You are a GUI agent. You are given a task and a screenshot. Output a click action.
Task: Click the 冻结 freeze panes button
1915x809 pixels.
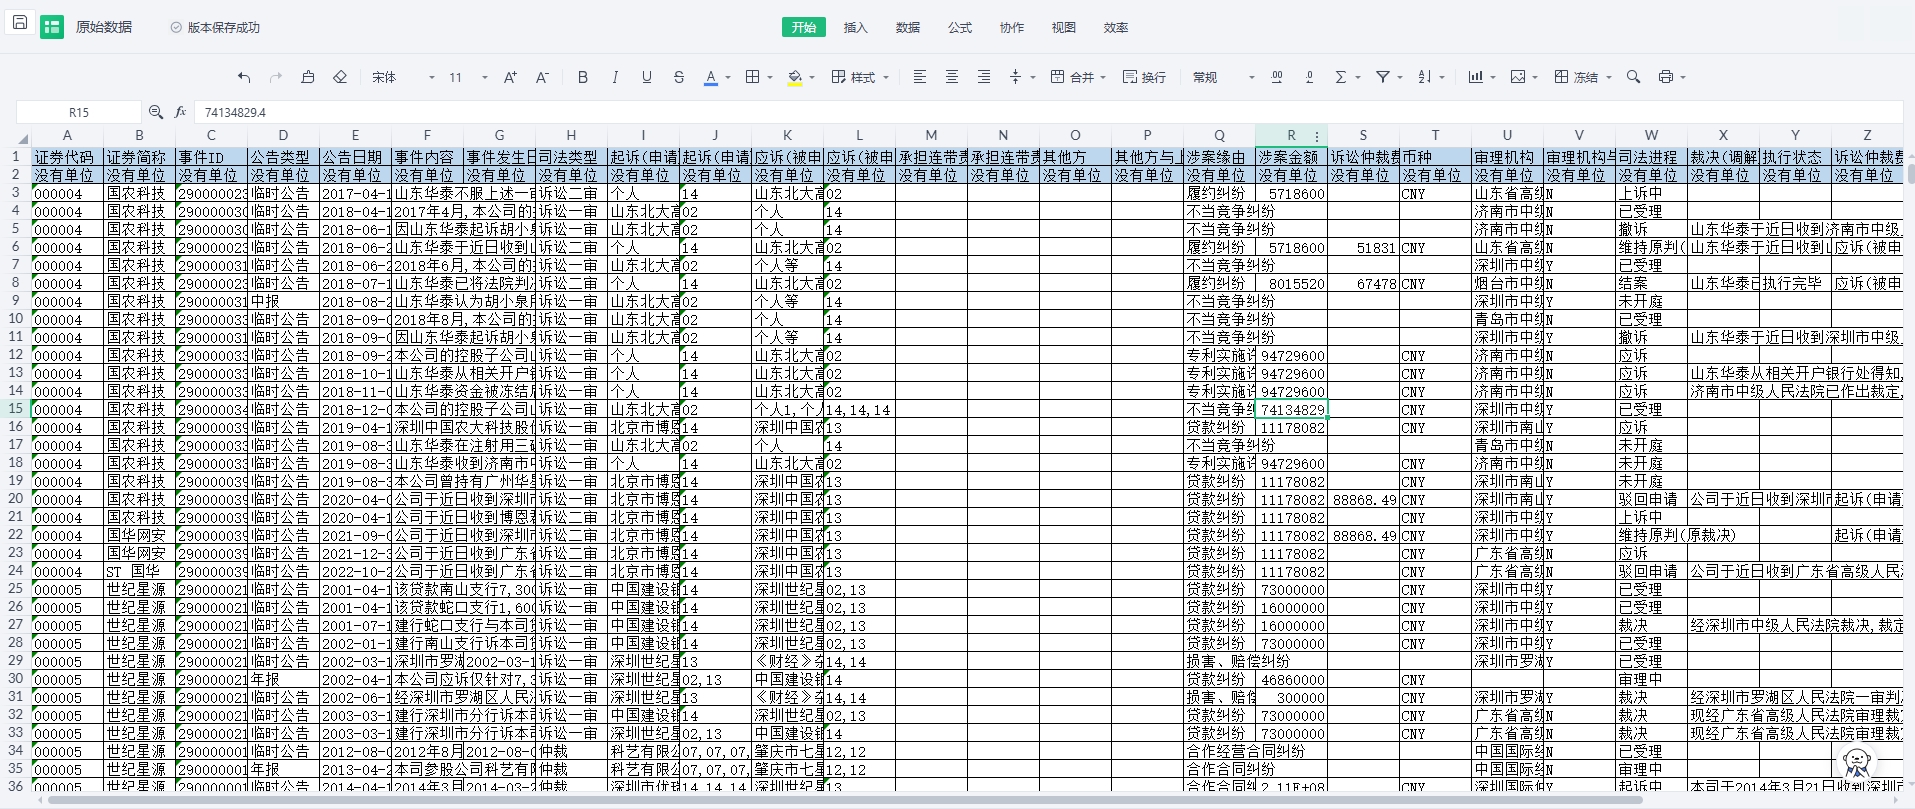click(1583, 77)
